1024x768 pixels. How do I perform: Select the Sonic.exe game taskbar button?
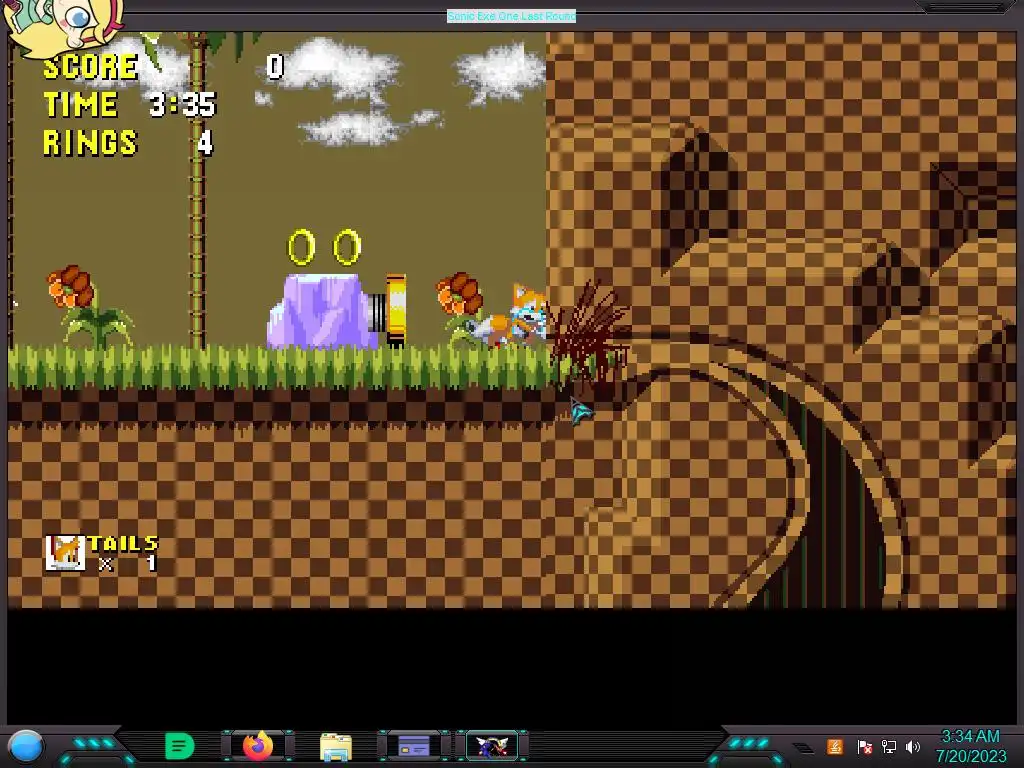pos(492,746)
